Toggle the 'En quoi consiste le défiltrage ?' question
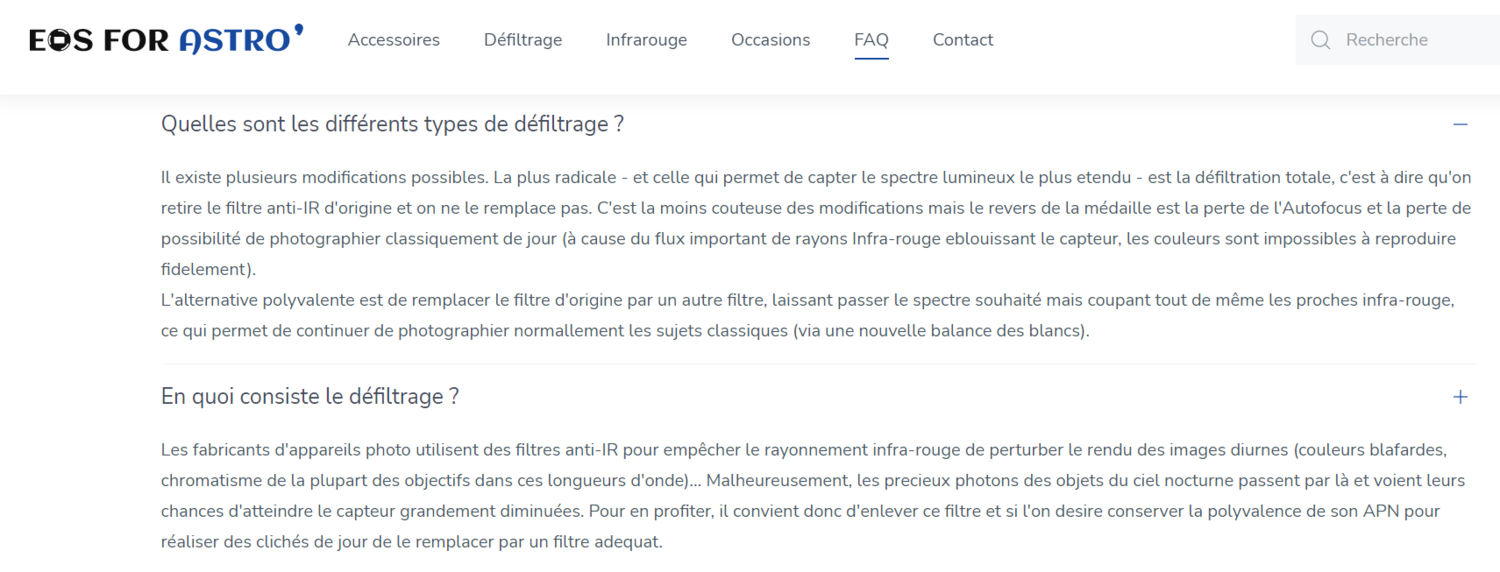This screenshot has height=572, width=1500. tap(310, 397)
